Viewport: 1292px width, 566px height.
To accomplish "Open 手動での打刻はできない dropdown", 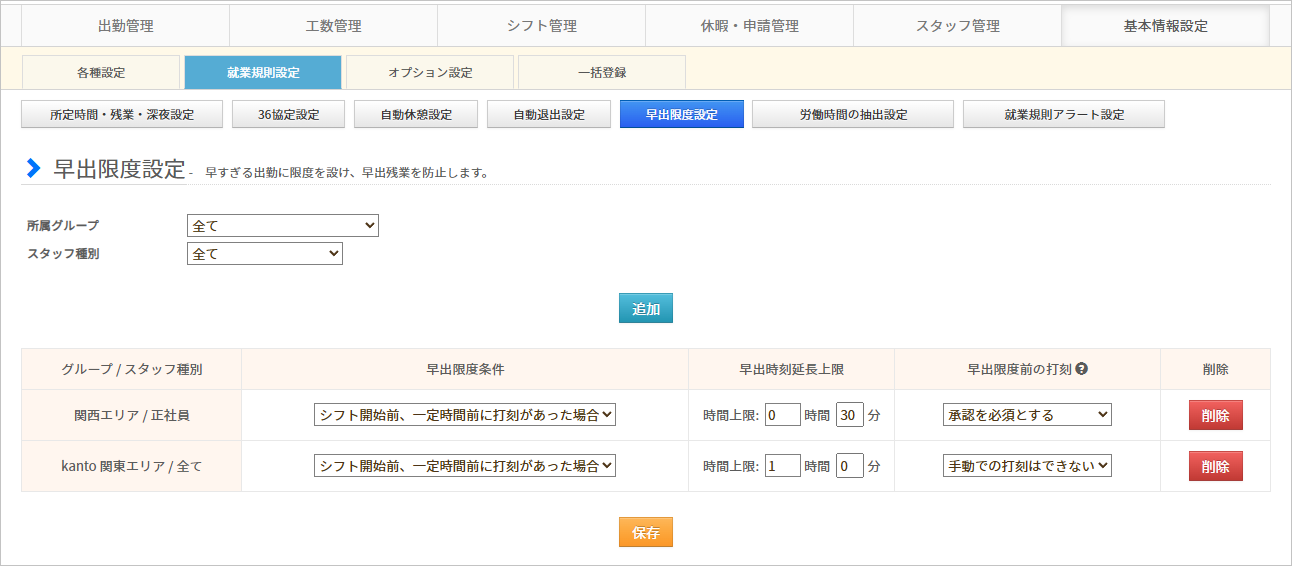I will tap(1026, 466).
